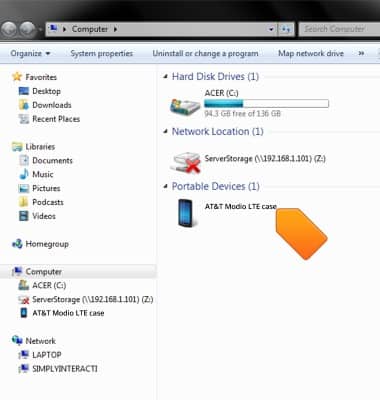Collapse the Portable Devices group

[165, 186]
